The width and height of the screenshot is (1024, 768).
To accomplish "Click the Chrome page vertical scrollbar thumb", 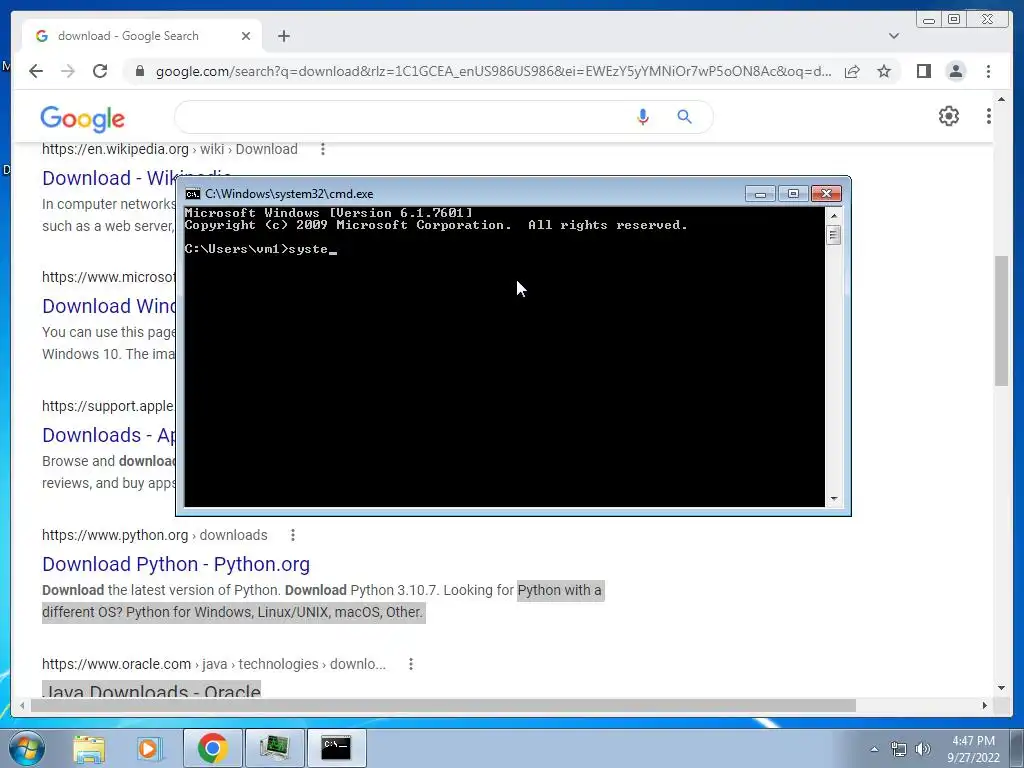I will (x=1002, y=321).
